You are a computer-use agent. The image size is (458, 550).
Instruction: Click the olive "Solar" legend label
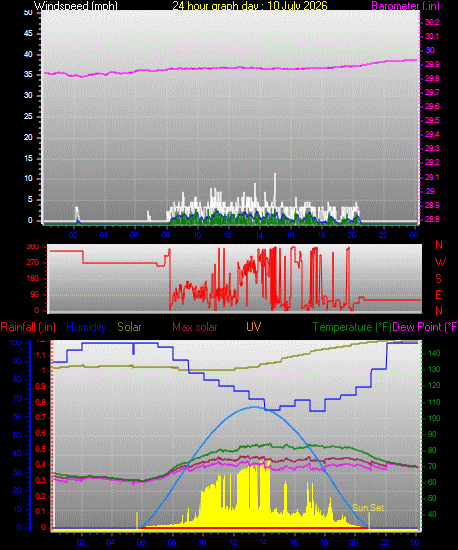pyautogui.click(x=129, y=327)
